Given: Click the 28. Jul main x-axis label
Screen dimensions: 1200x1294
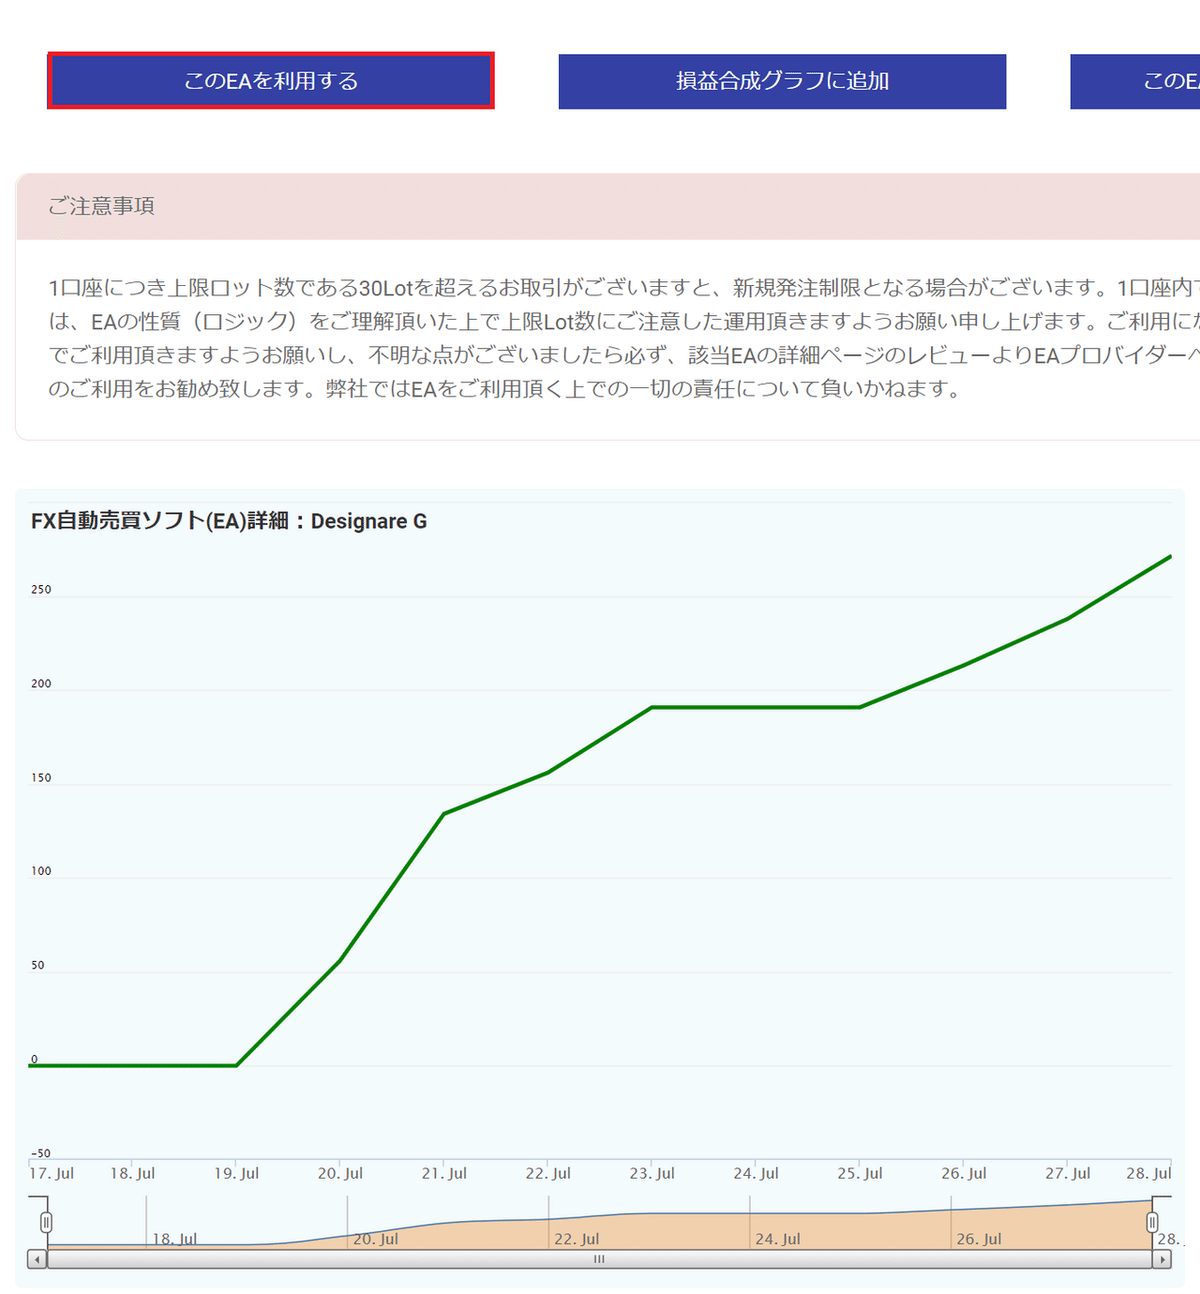Looking at the screenshot, I should (x=1149, y=1173).
